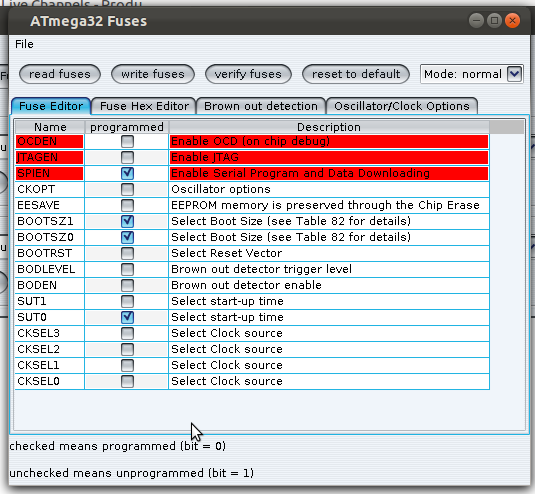Viewport: 535px width, 494px height.
Task: Click 'Brown out detector enable' description
Action: (x=329, y=285)
